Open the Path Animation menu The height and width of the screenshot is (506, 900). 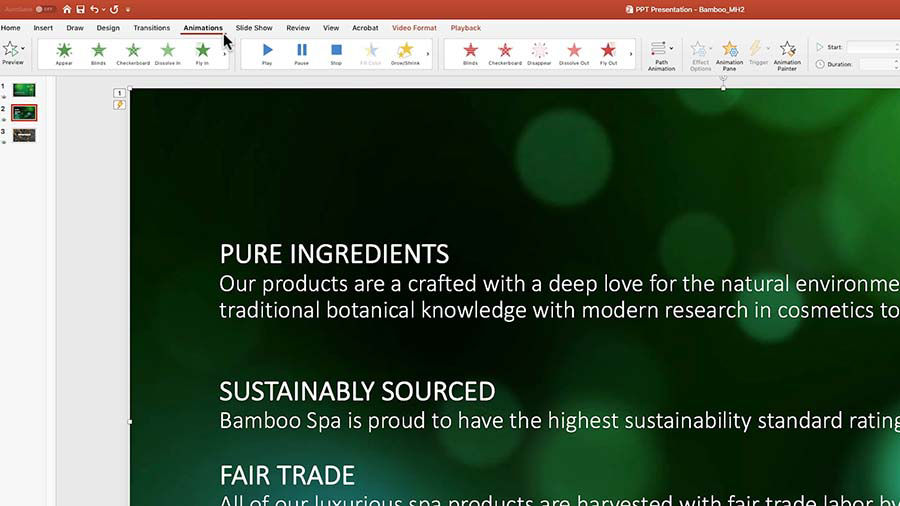click(661, 56)
